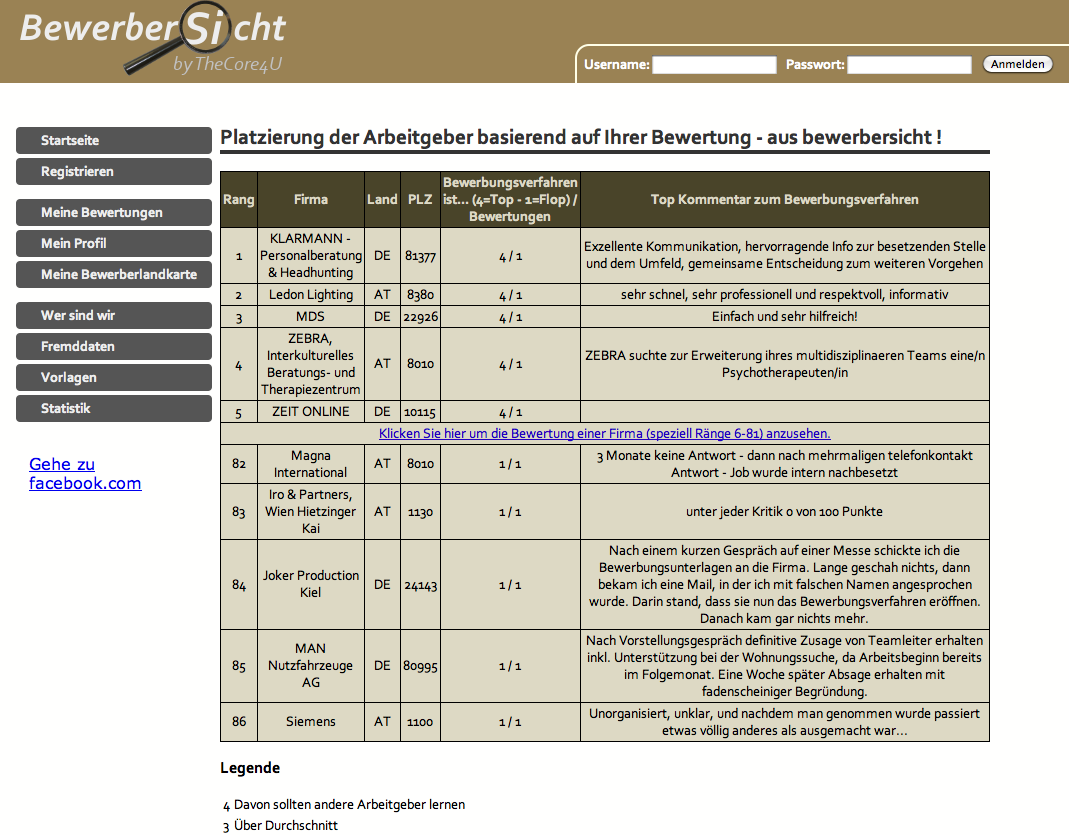Click the Top Kommentar column header
This screenshot has width=1069, height=835.
click(x=785, y=200)
